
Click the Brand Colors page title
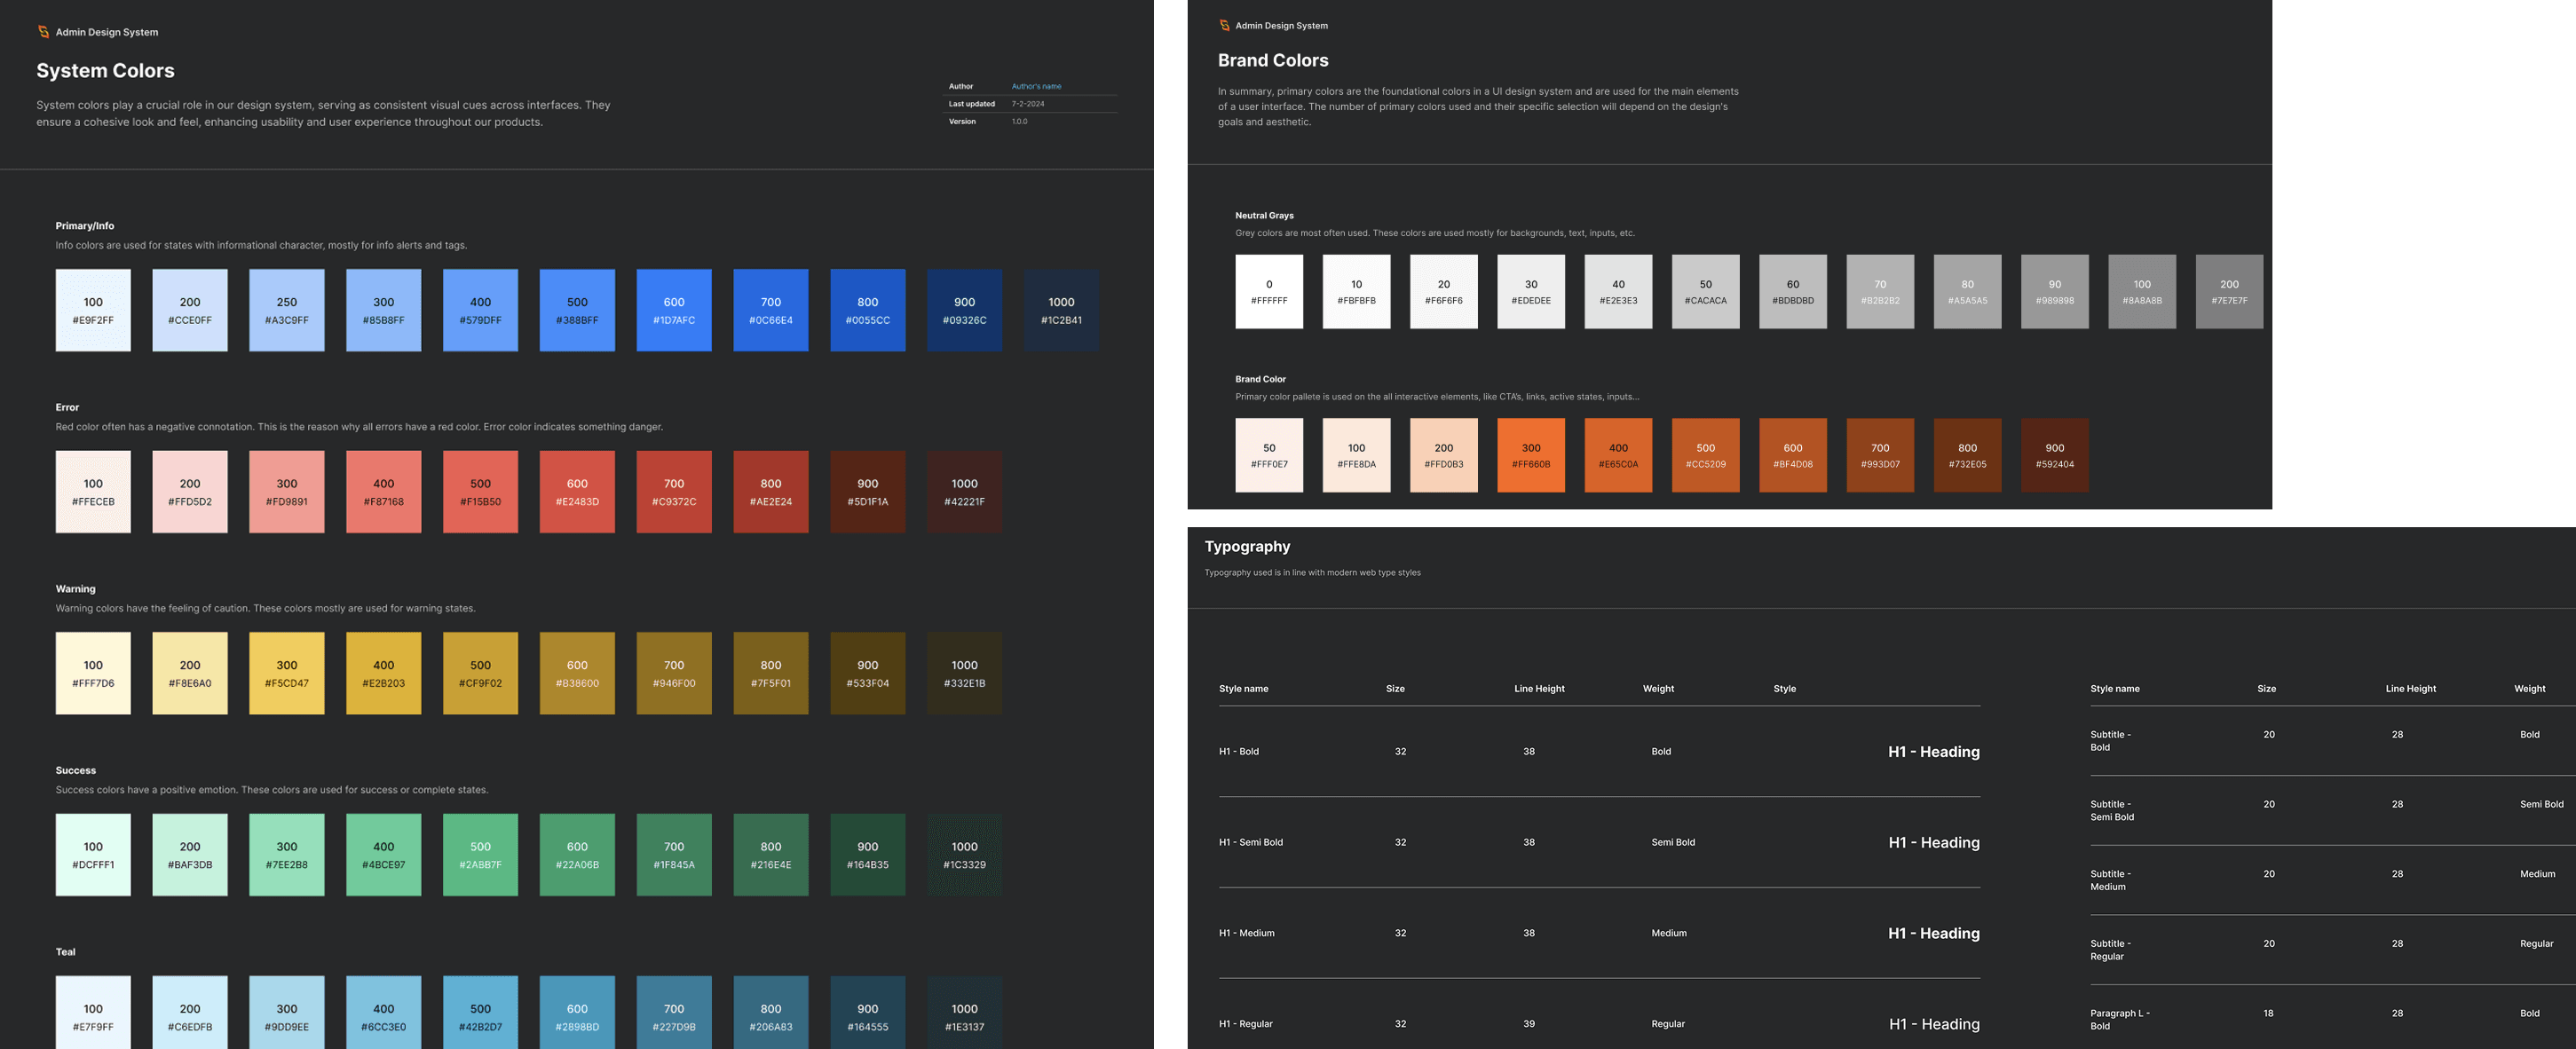pos(1273,60)
